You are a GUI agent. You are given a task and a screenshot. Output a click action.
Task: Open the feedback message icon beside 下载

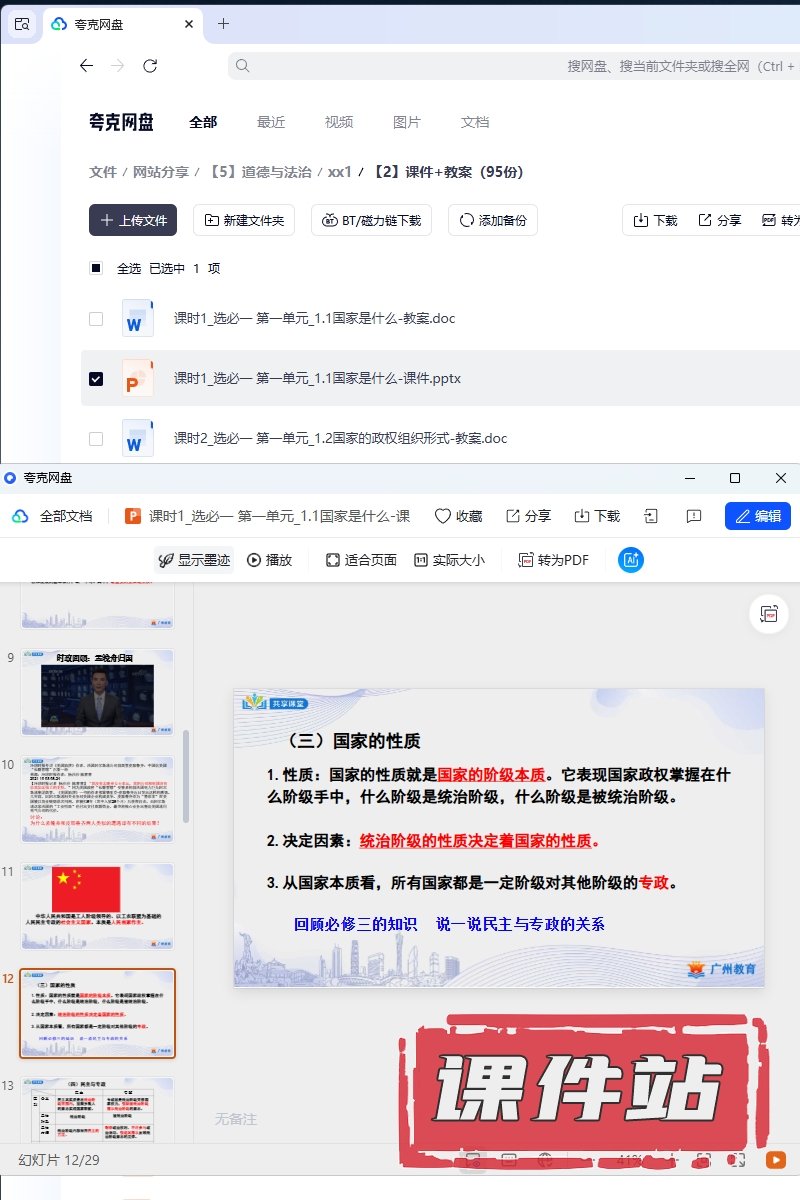694,516
